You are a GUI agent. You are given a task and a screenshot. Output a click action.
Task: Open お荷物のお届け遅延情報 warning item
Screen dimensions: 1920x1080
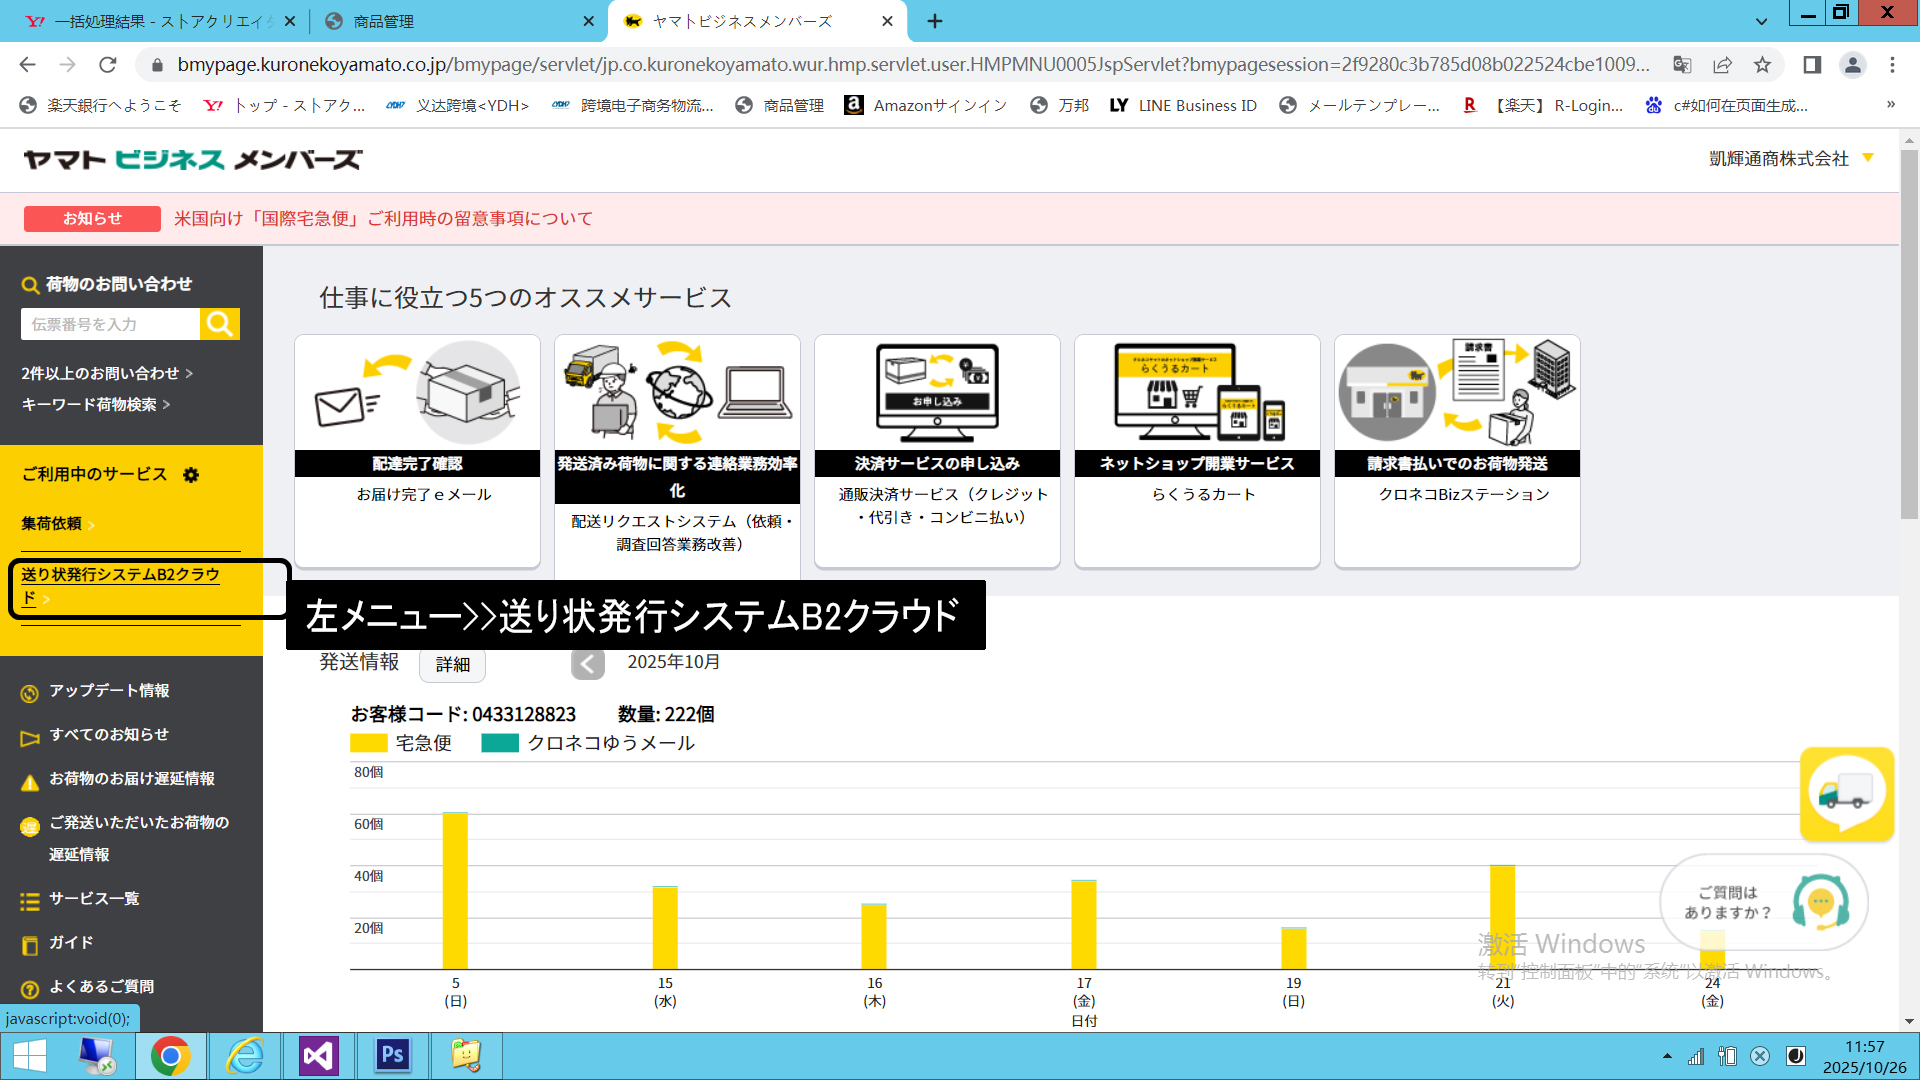[x=131, y=779]
